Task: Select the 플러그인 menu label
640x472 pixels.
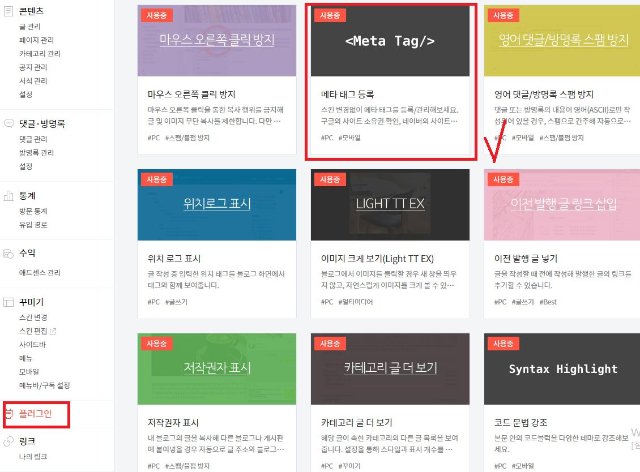Action: 36,414
